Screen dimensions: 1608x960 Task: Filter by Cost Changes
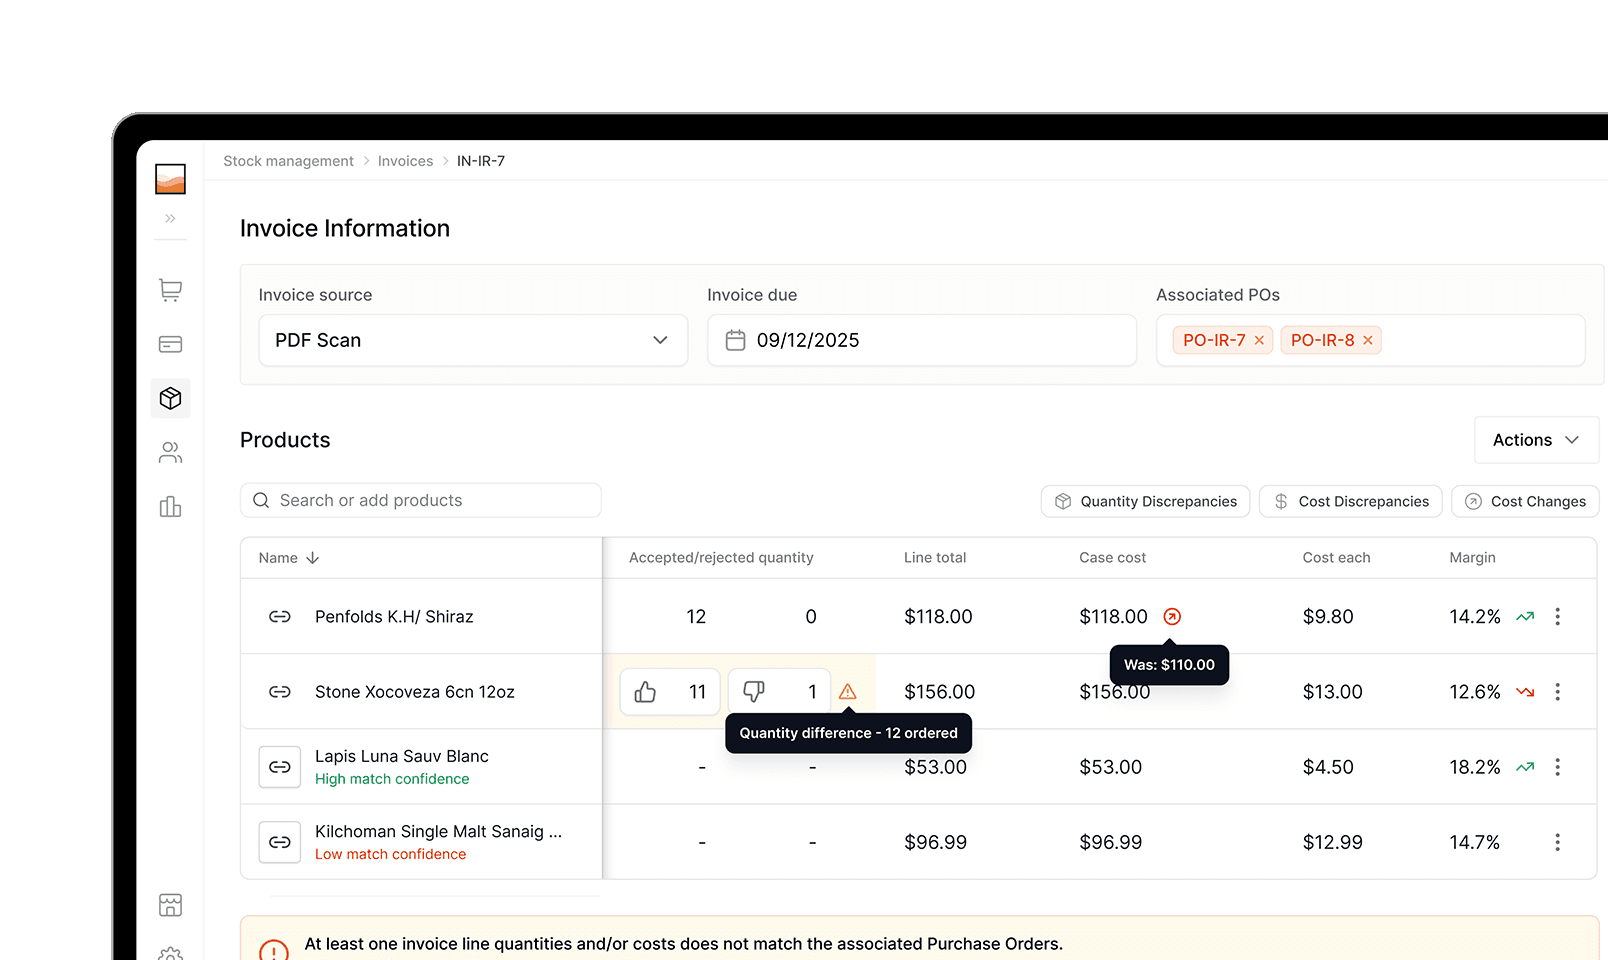(1525, 501)
